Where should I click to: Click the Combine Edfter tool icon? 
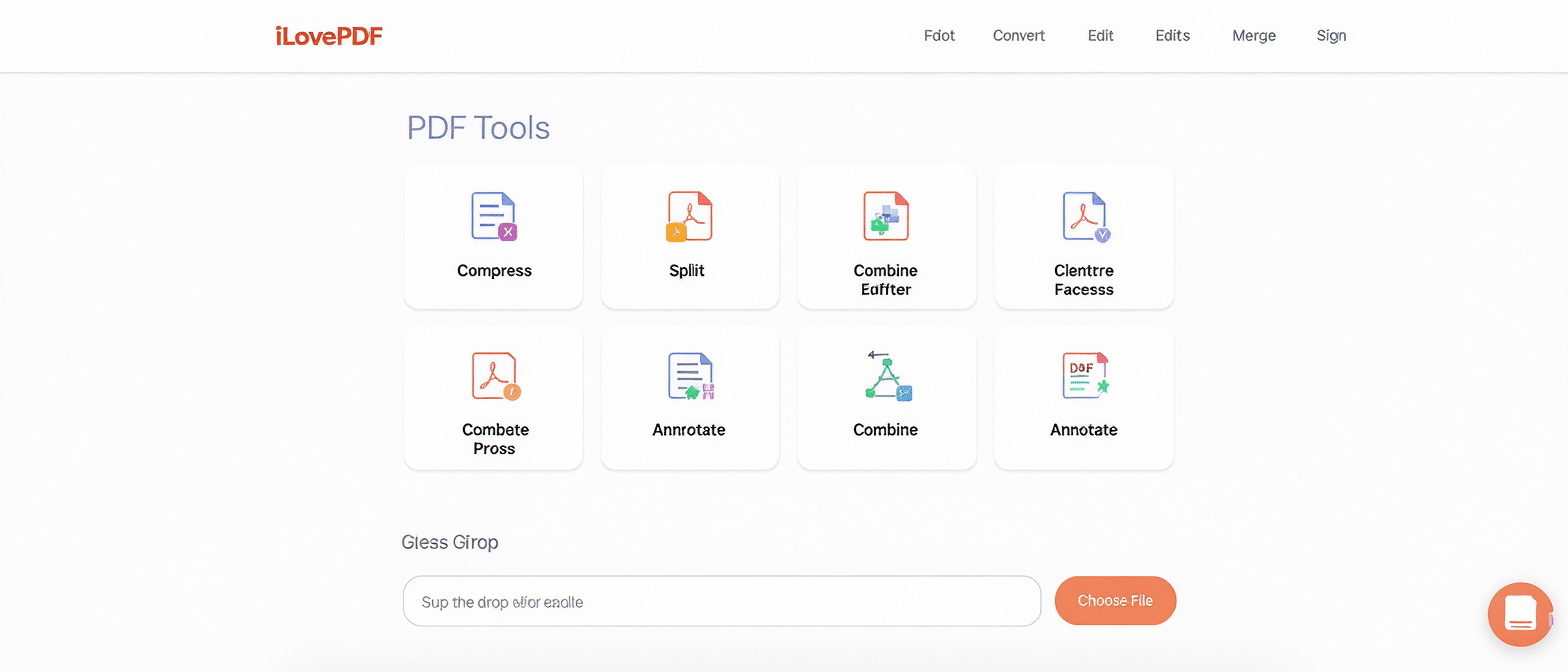(885, 216)
